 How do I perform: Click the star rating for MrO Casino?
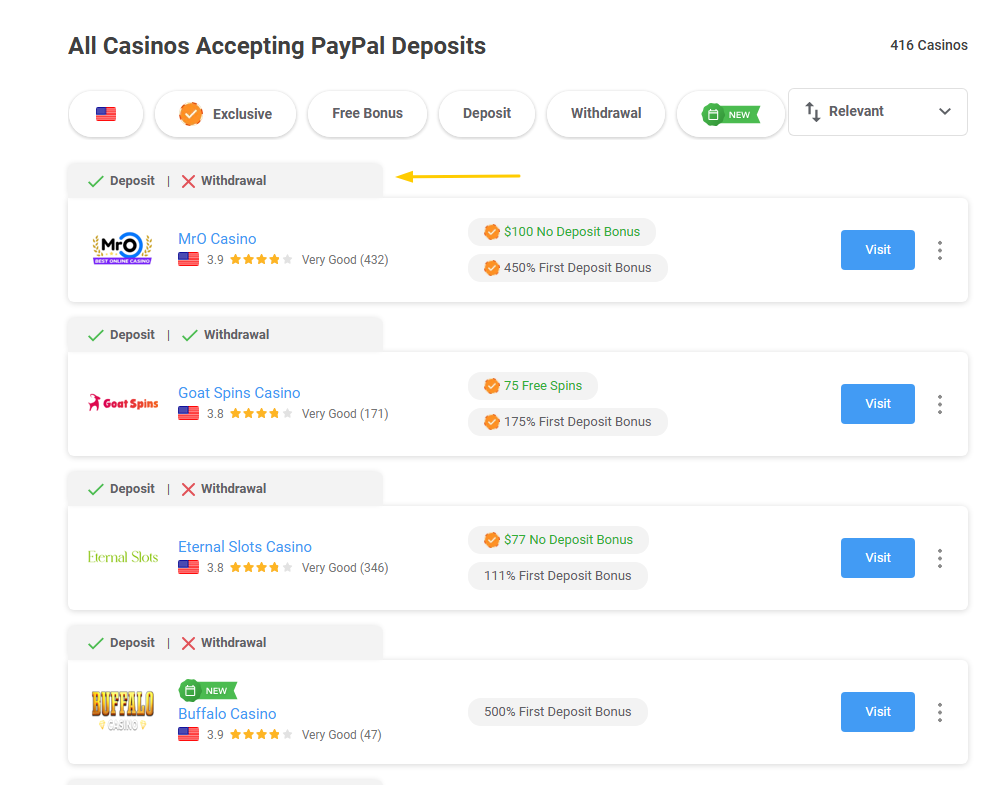pos(260,259)
